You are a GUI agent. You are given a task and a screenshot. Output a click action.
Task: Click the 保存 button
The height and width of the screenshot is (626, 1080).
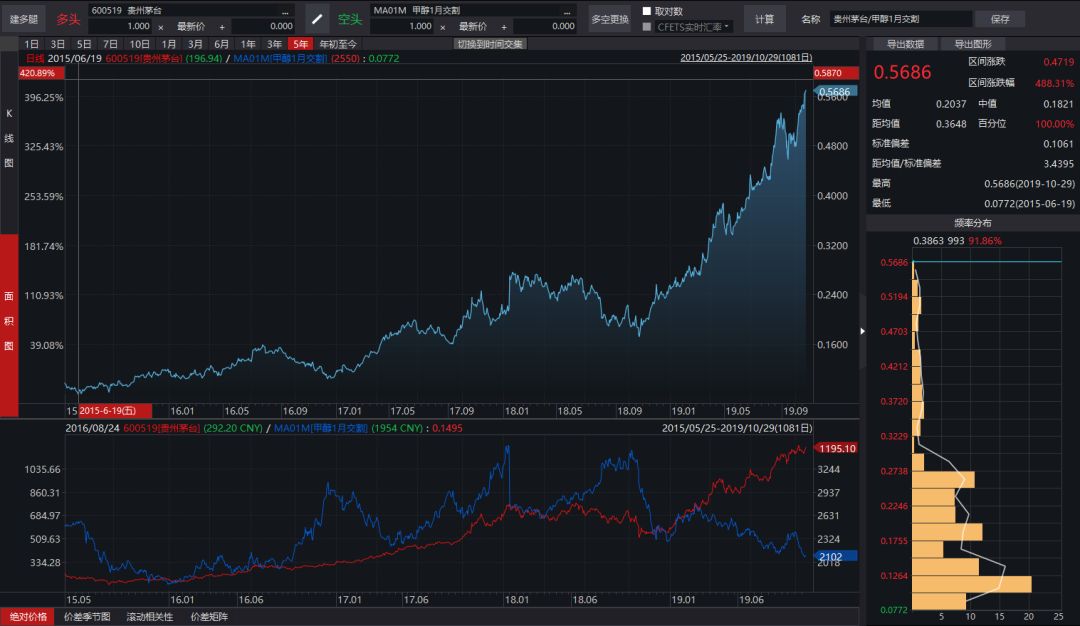click(1000, 19)
